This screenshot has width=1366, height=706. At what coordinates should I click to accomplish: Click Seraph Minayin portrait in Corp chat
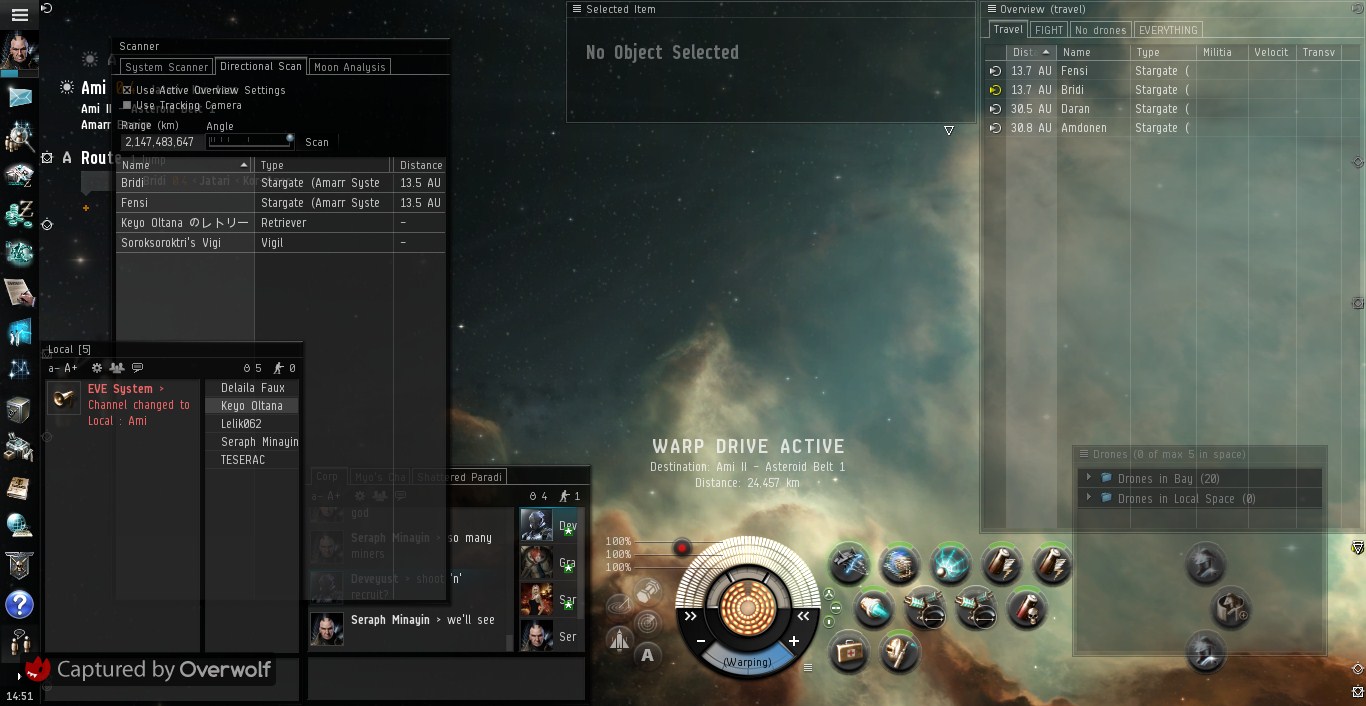coord(327,628)
